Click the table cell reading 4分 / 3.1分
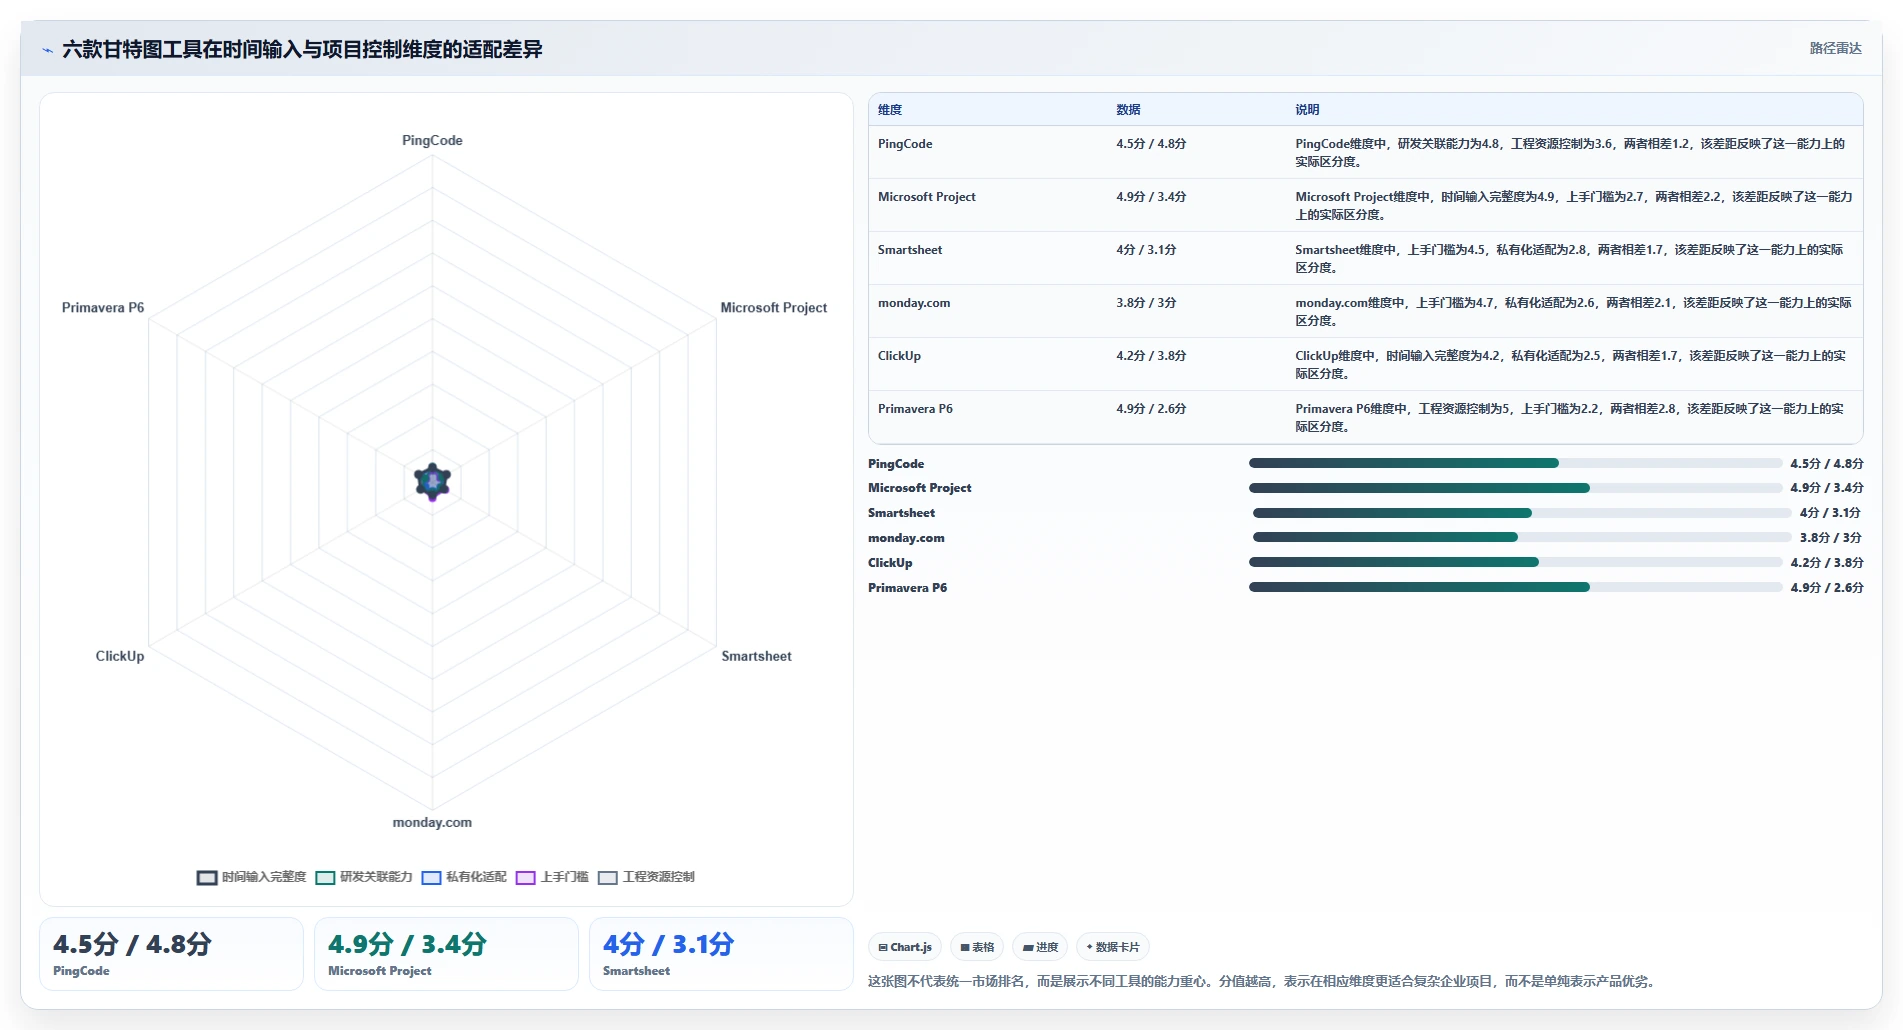1903x1030 pixels. tap(1146, 250)
